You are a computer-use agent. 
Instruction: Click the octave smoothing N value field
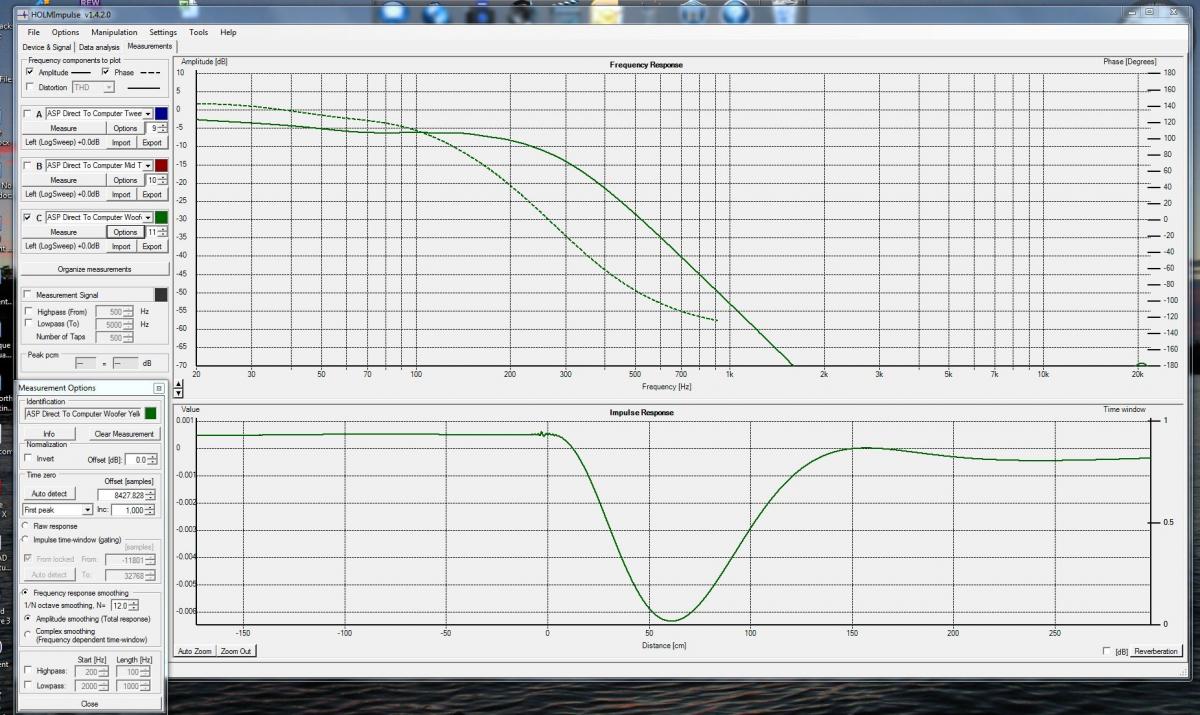point(120,606)
